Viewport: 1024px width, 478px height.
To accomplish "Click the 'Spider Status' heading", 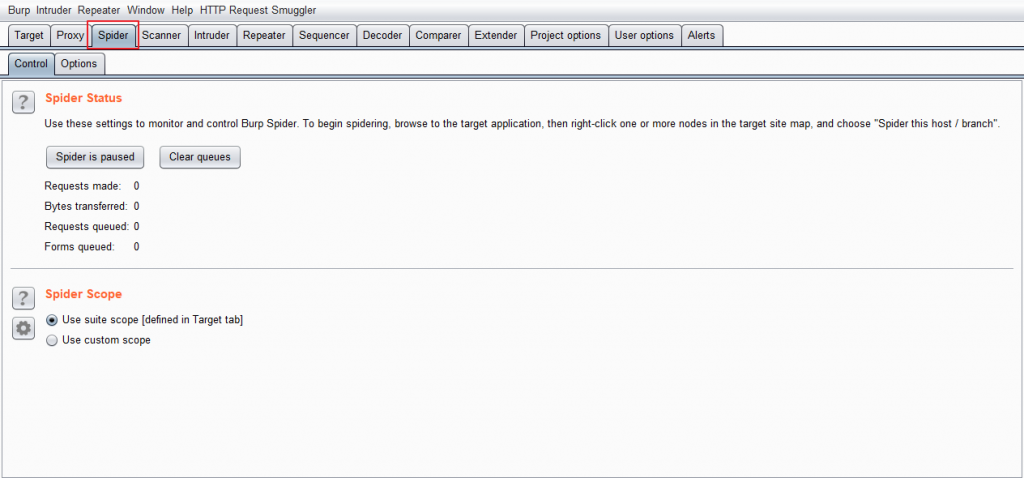I will (x=84, y=98).
